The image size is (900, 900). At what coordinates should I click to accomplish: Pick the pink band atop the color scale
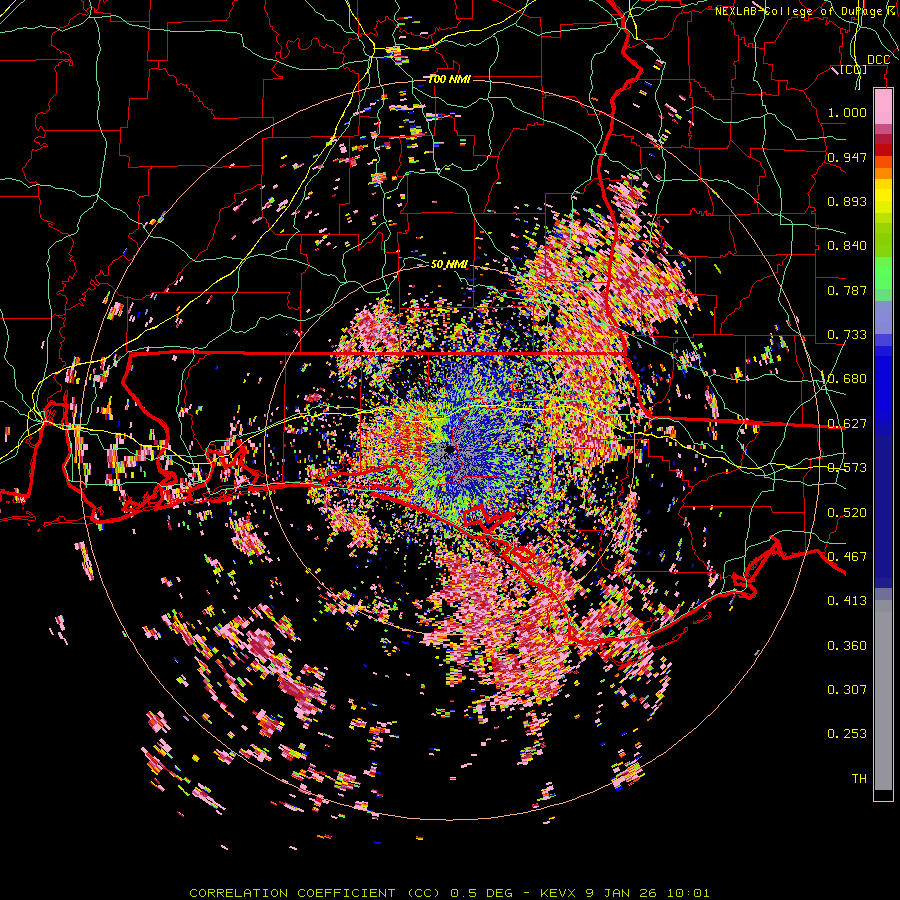883,106
